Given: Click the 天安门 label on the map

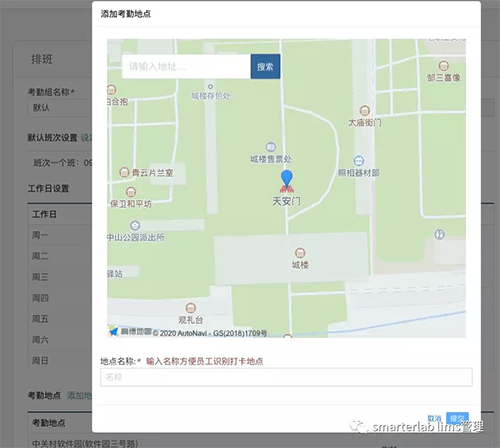Looking at the screenshot, I should tap(286, 201).
